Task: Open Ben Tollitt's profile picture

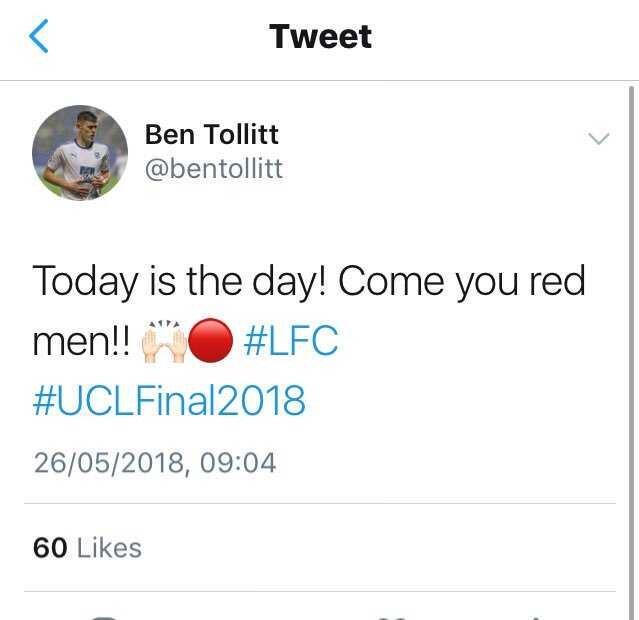Action: coord(80,152)
